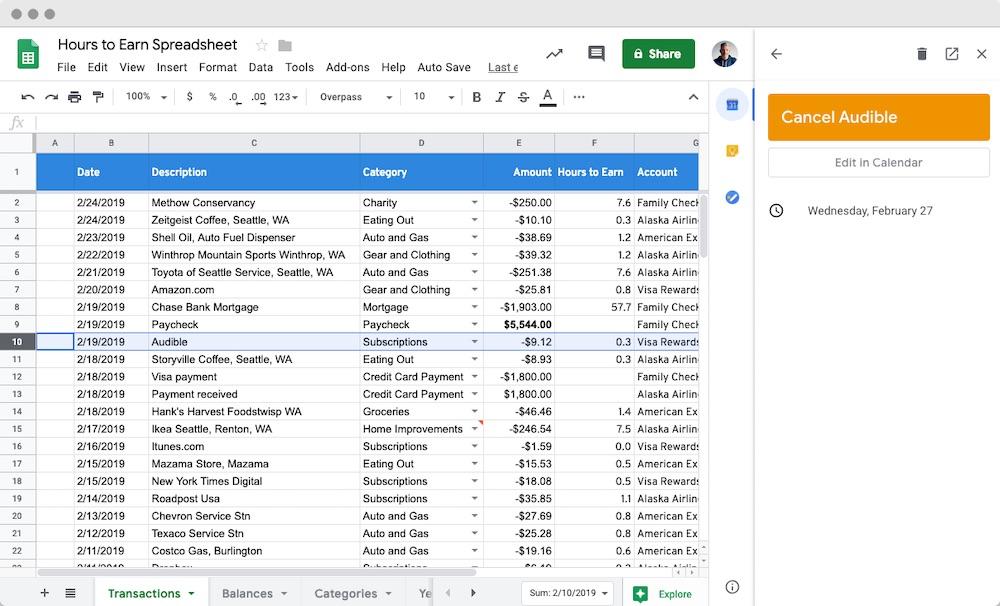Open Tasks in the side panel
This screenshot has height=606, width=1000.
(732, 198)
